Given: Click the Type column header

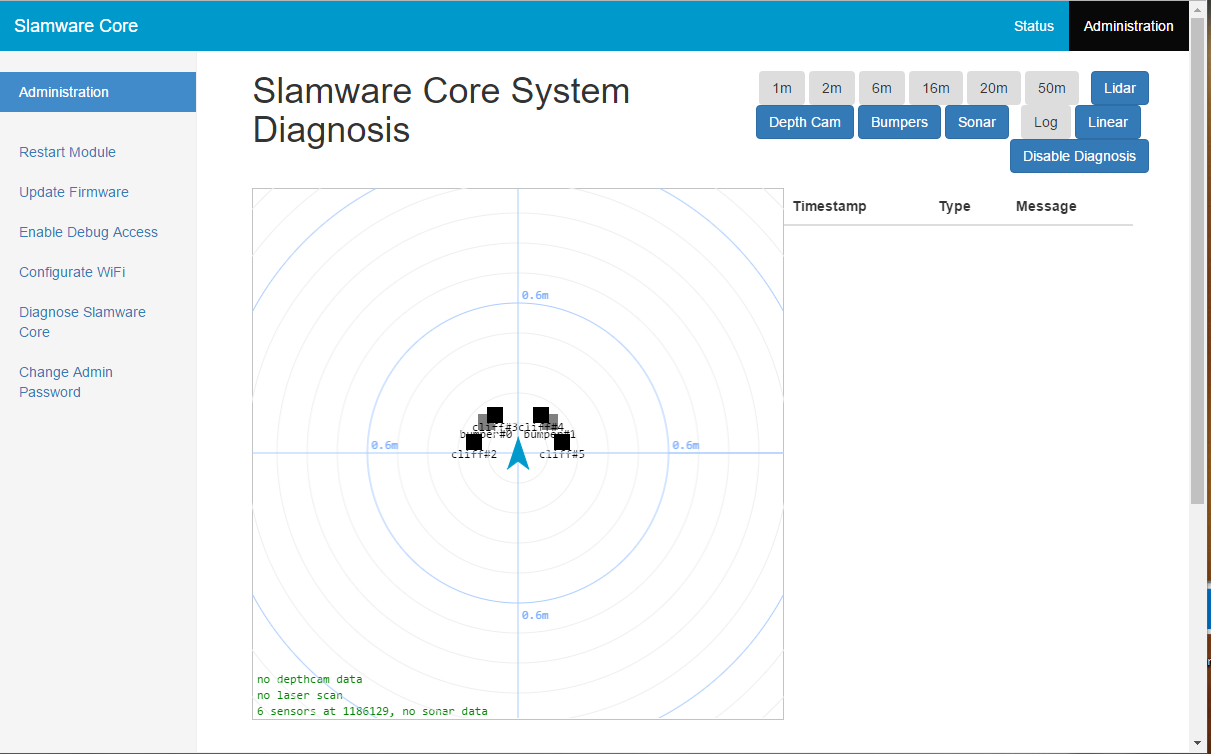Looking at the screenshot, I should pos(955,206).
